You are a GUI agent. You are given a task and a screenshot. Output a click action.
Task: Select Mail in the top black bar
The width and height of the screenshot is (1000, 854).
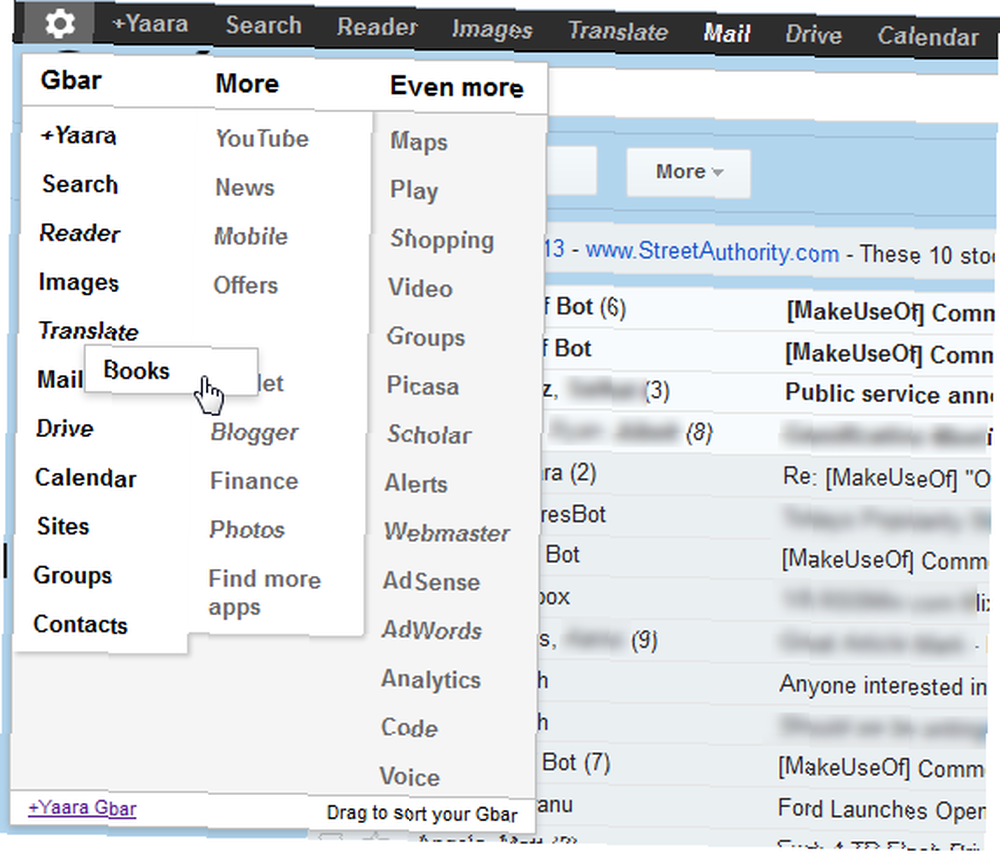tap(726, 33)
